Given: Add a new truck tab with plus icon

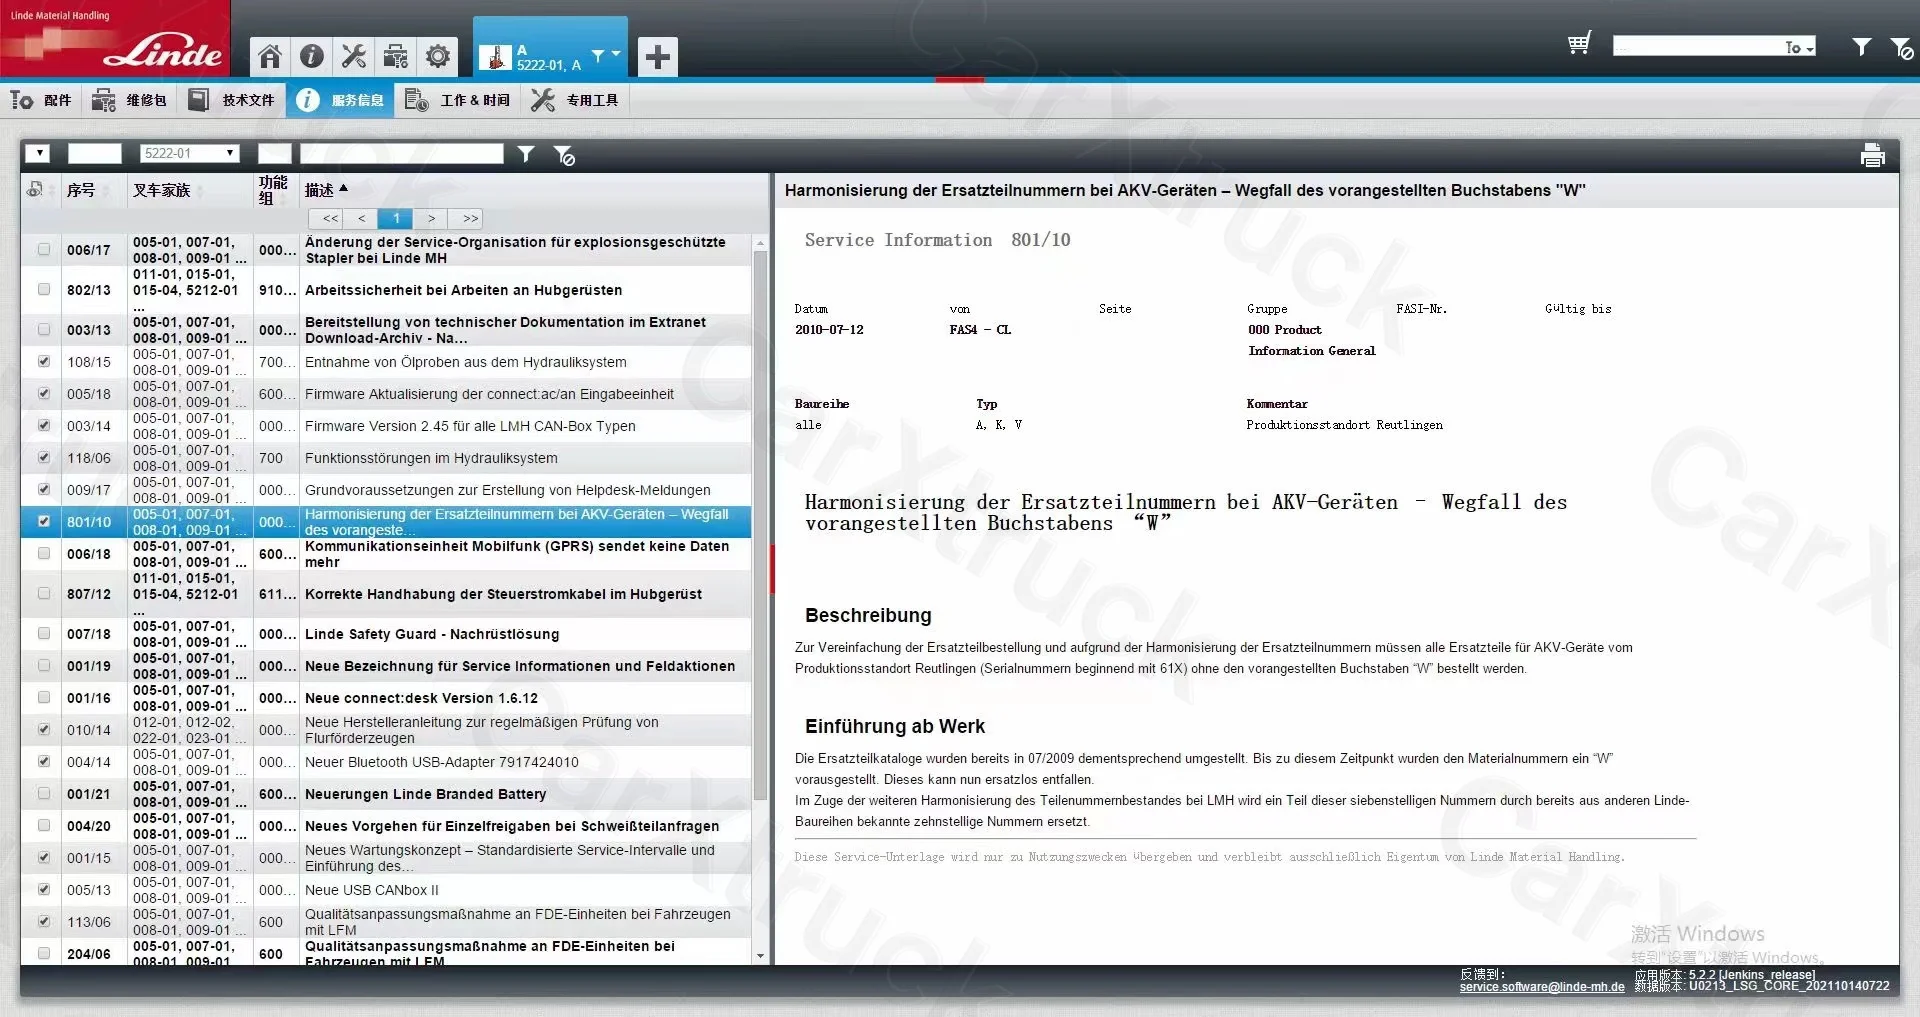Looking at the screenshot, I should (657, 57).
